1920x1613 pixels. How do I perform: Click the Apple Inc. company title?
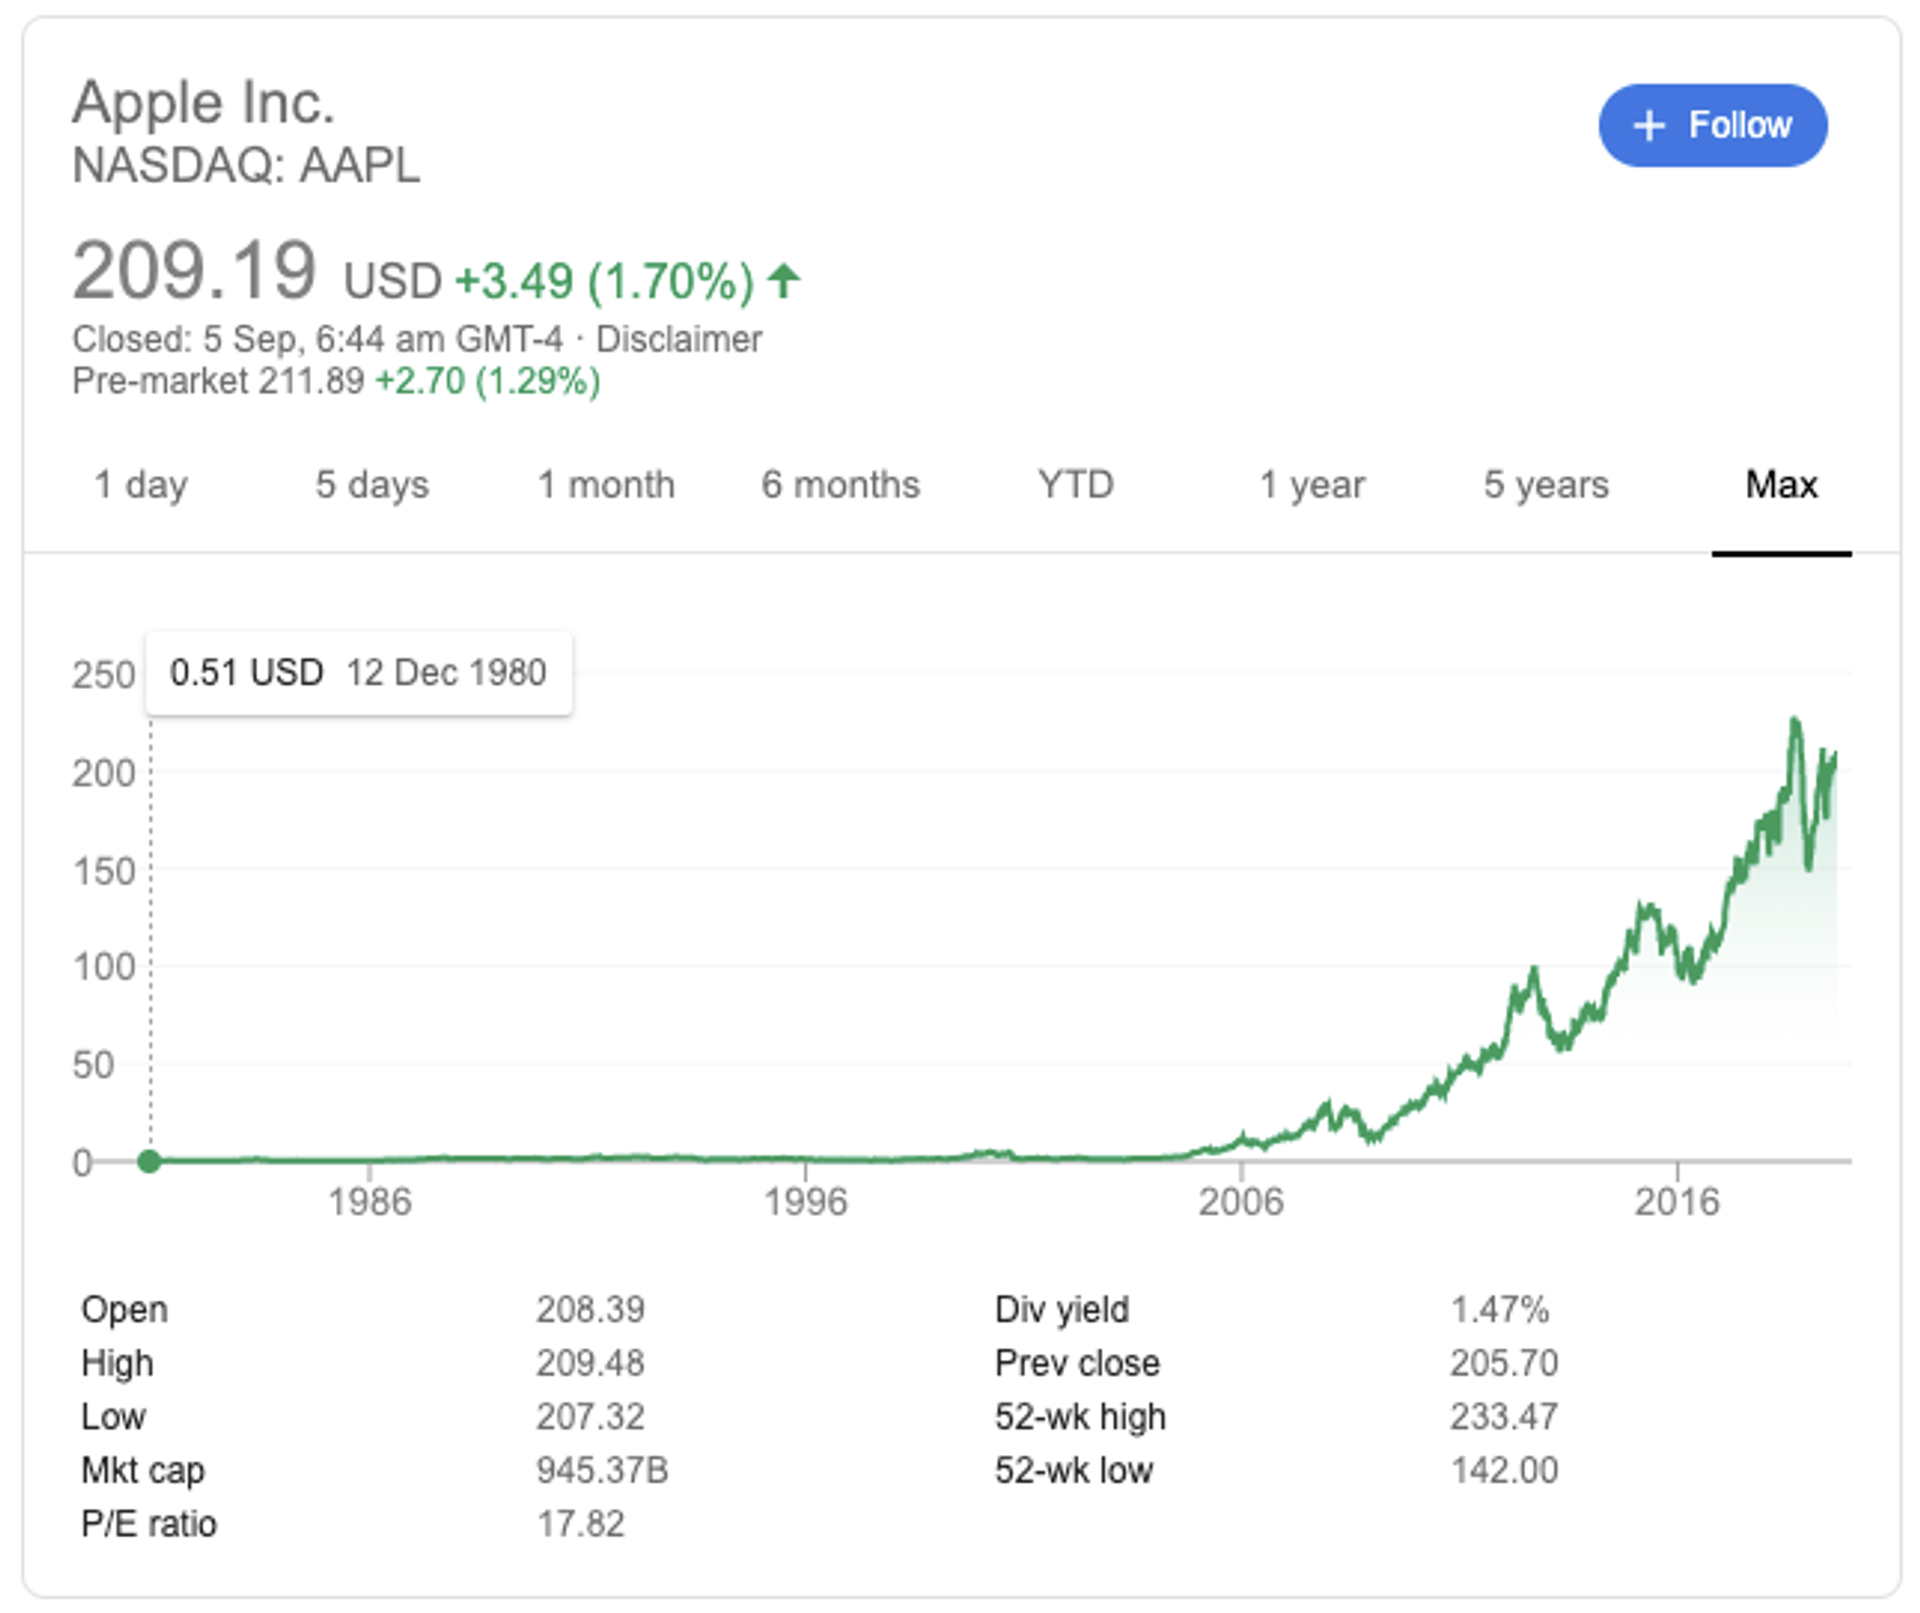(x=203, y=103)
